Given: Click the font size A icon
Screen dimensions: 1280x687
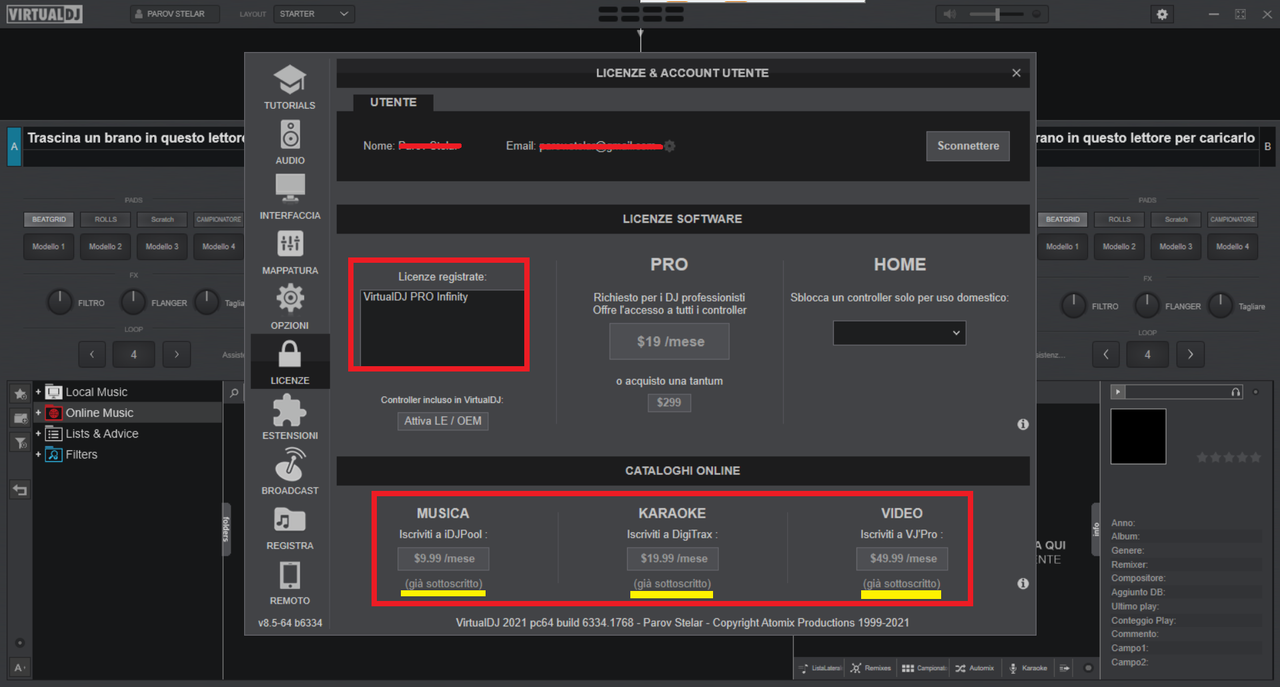Looking at the screenshot, I should tap(19, 667).
